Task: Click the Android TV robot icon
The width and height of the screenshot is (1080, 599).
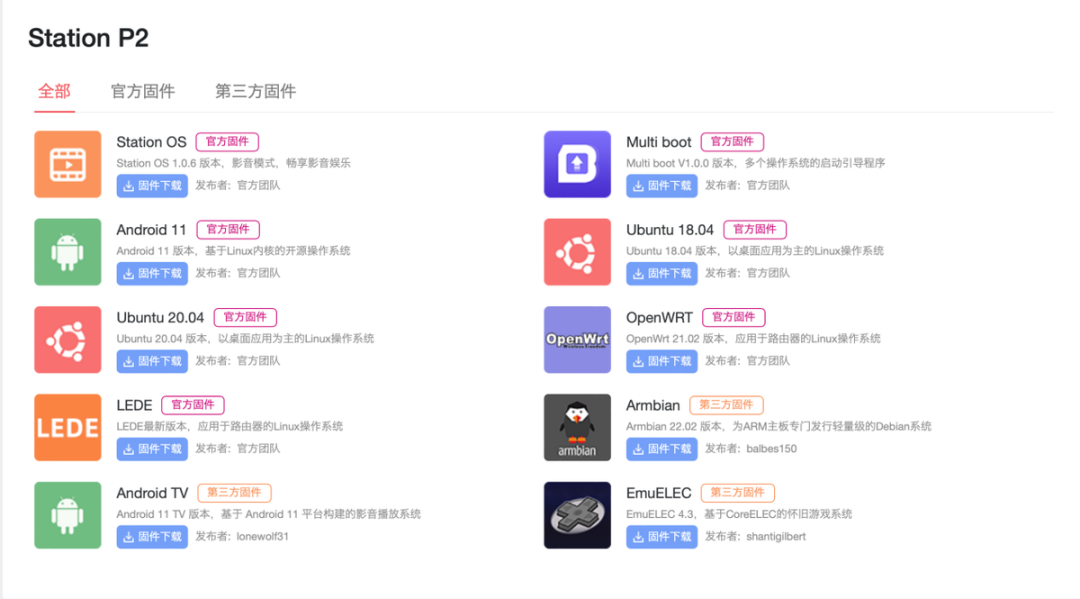Action: pos(67,515)
